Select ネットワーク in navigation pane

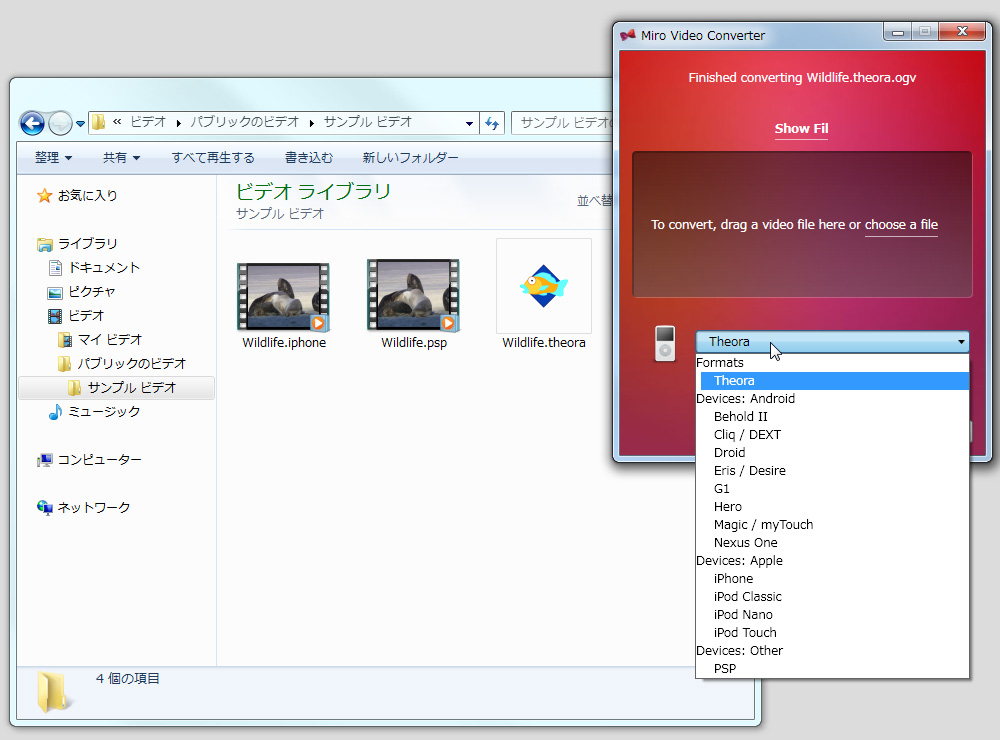coord(94,508)
